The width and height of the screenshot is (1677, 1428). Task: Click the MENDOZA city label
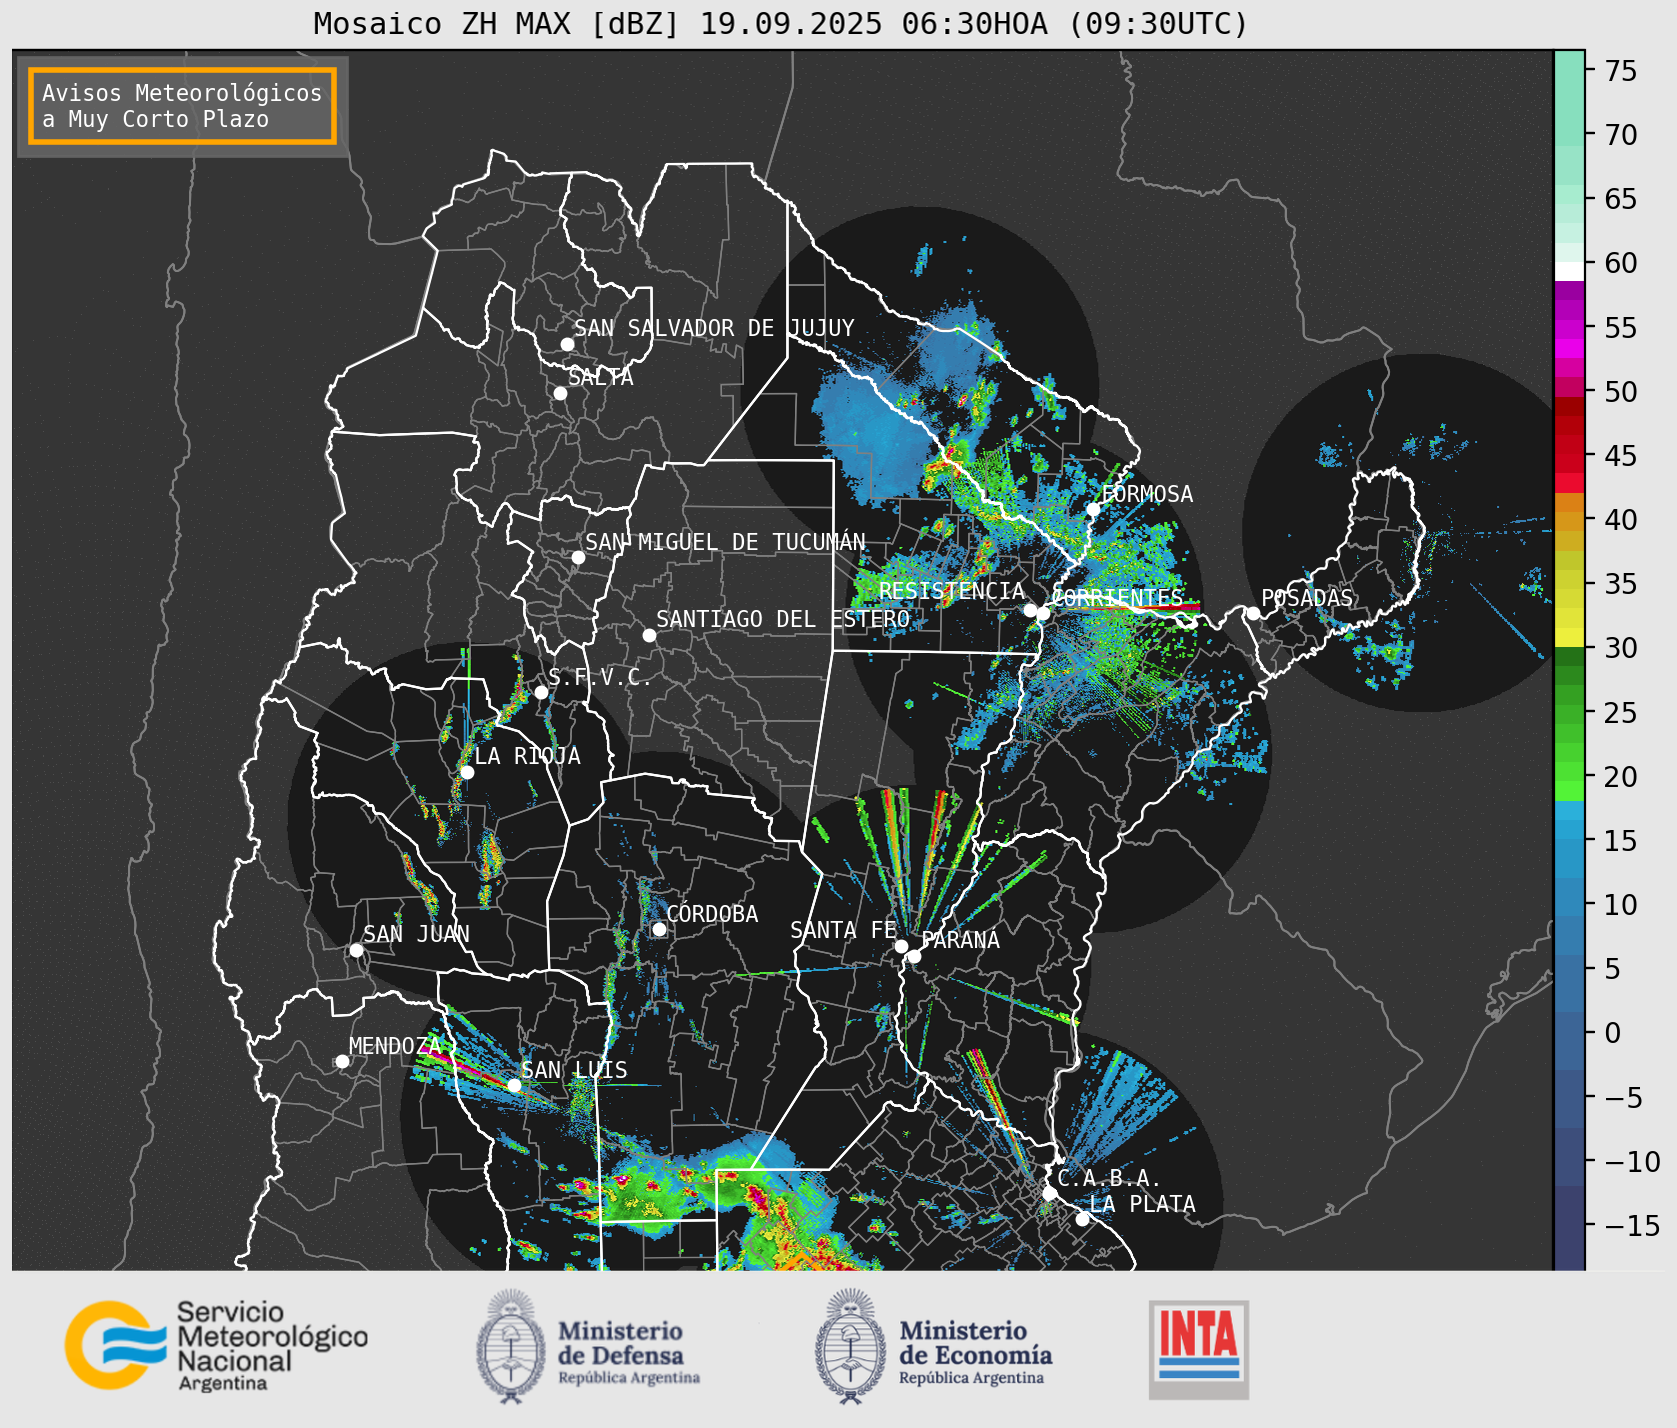coord(395,1046)
